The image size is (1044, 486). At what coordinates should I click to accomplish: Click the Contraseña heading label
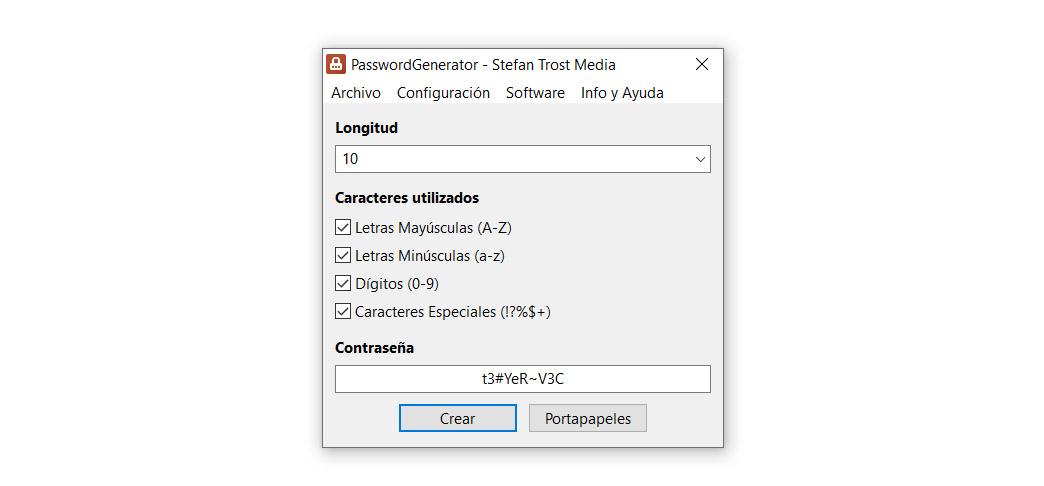pos(374,348)
